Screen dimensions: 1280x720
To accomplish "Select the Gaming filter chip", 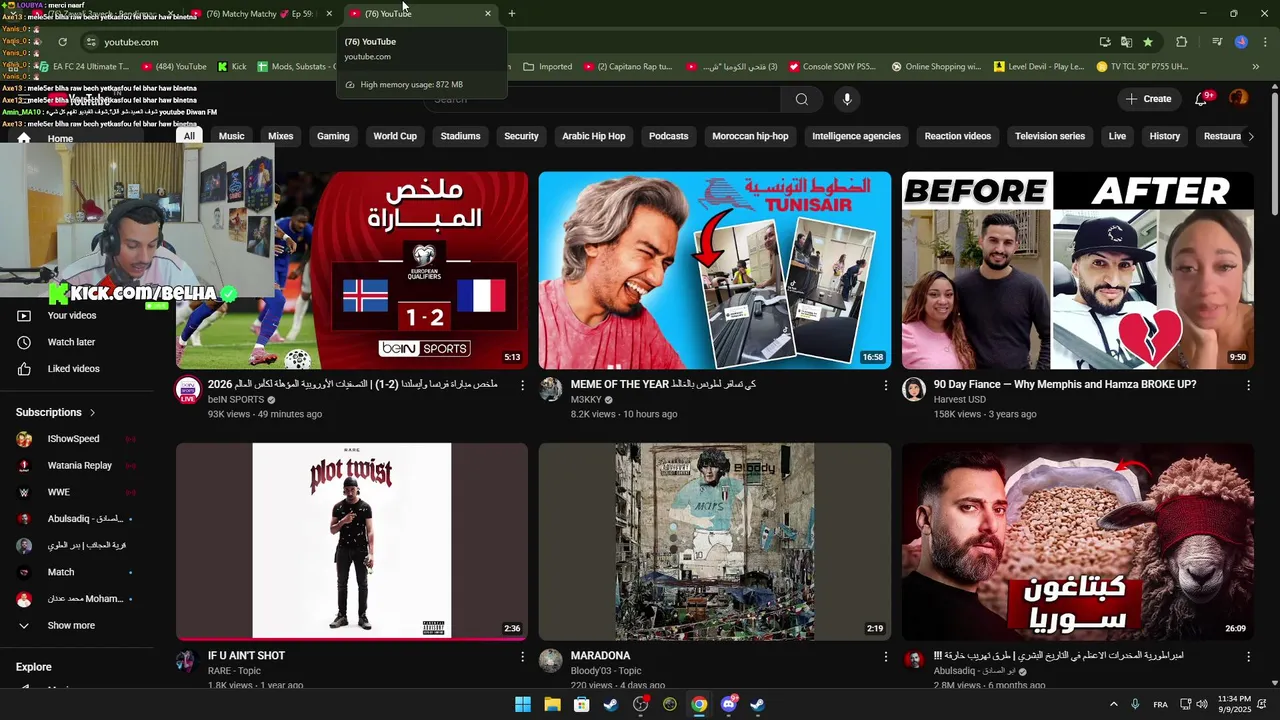I will point(333,136).
